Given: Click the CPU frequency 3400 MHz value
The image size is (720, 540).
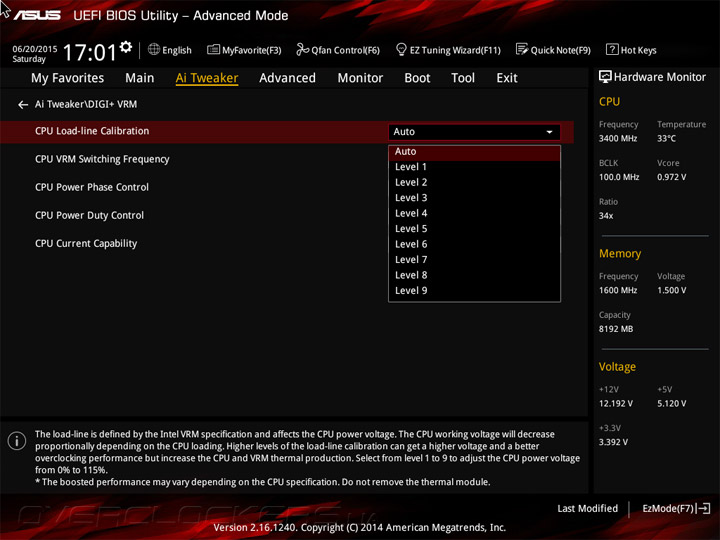Looking at the screenshot, I should tap(618, 138).
